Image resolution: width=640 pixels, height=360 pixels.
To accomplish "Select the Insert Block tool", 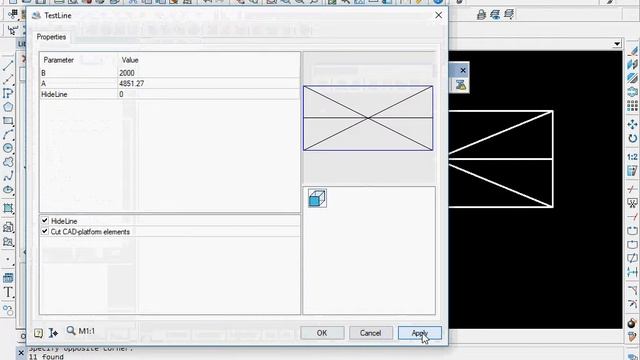I will point(8,227).
